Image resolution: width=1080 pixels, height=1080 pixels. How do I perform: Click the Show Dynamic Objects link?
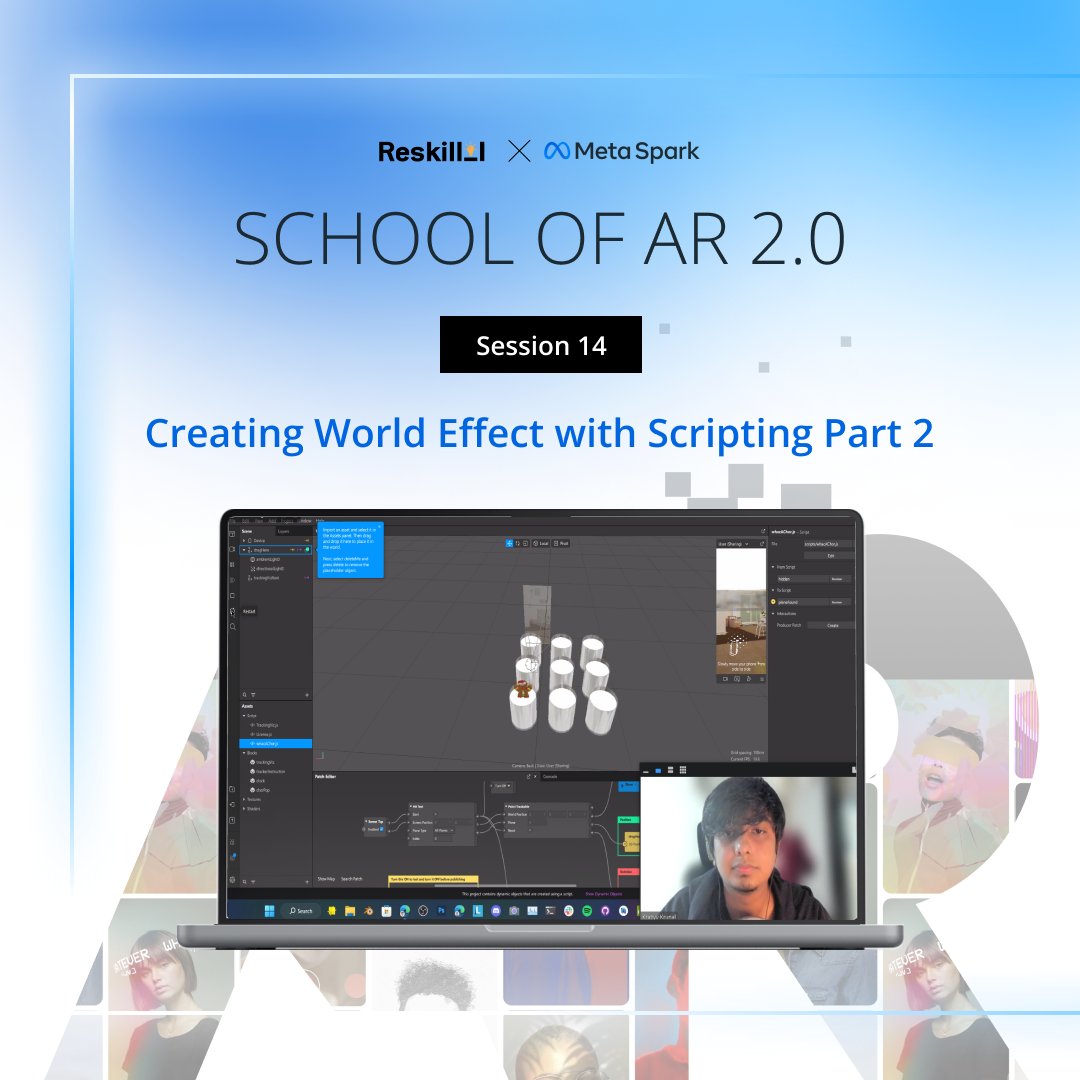(603, 894)
